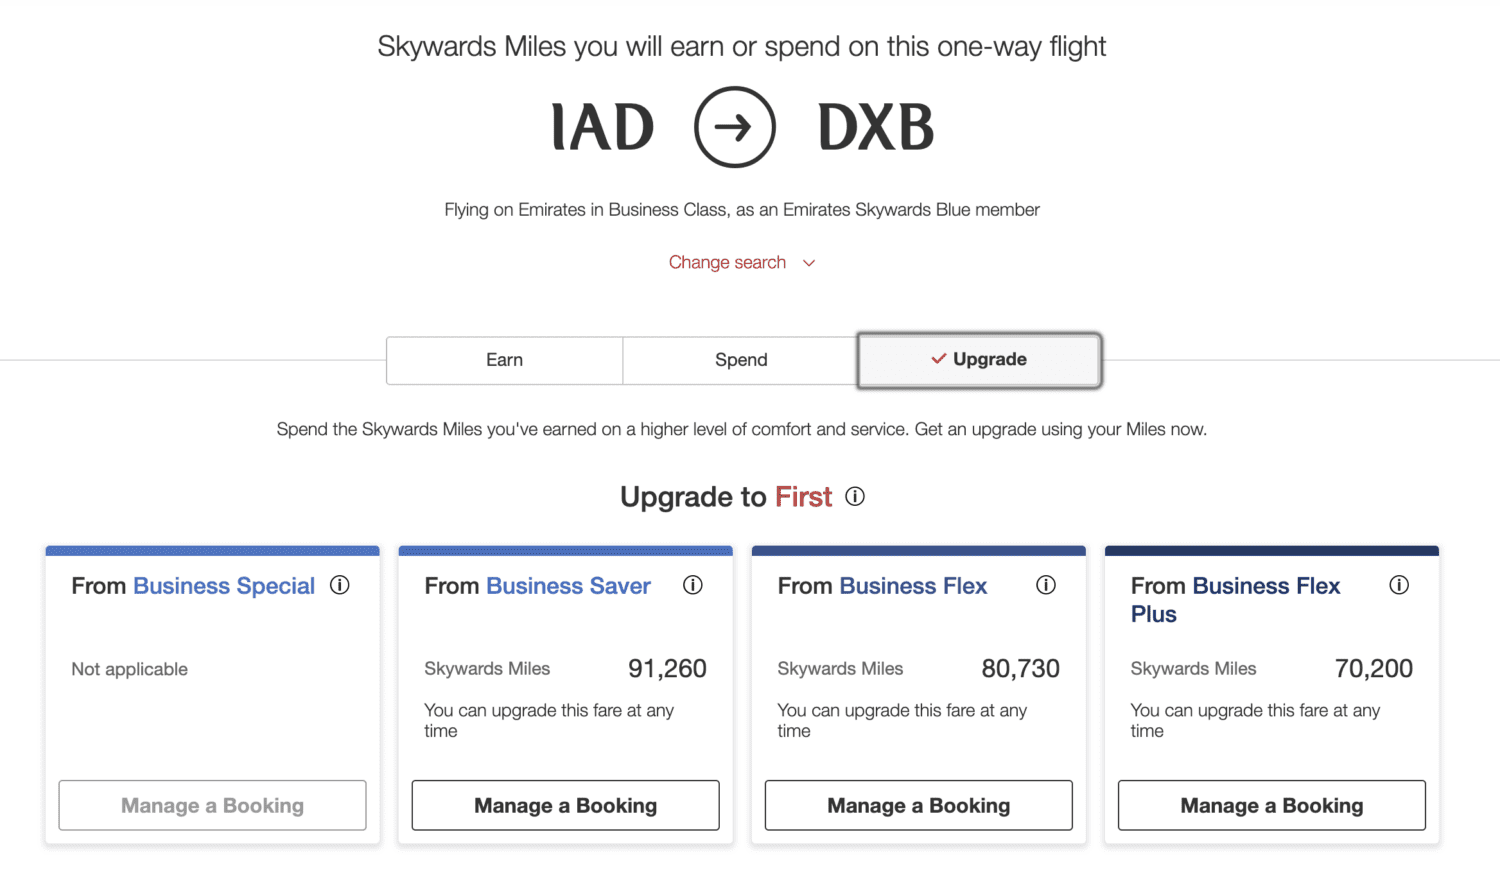Click the IAD airport code
Screen dimensions: 1500x882
pos(601,128)
